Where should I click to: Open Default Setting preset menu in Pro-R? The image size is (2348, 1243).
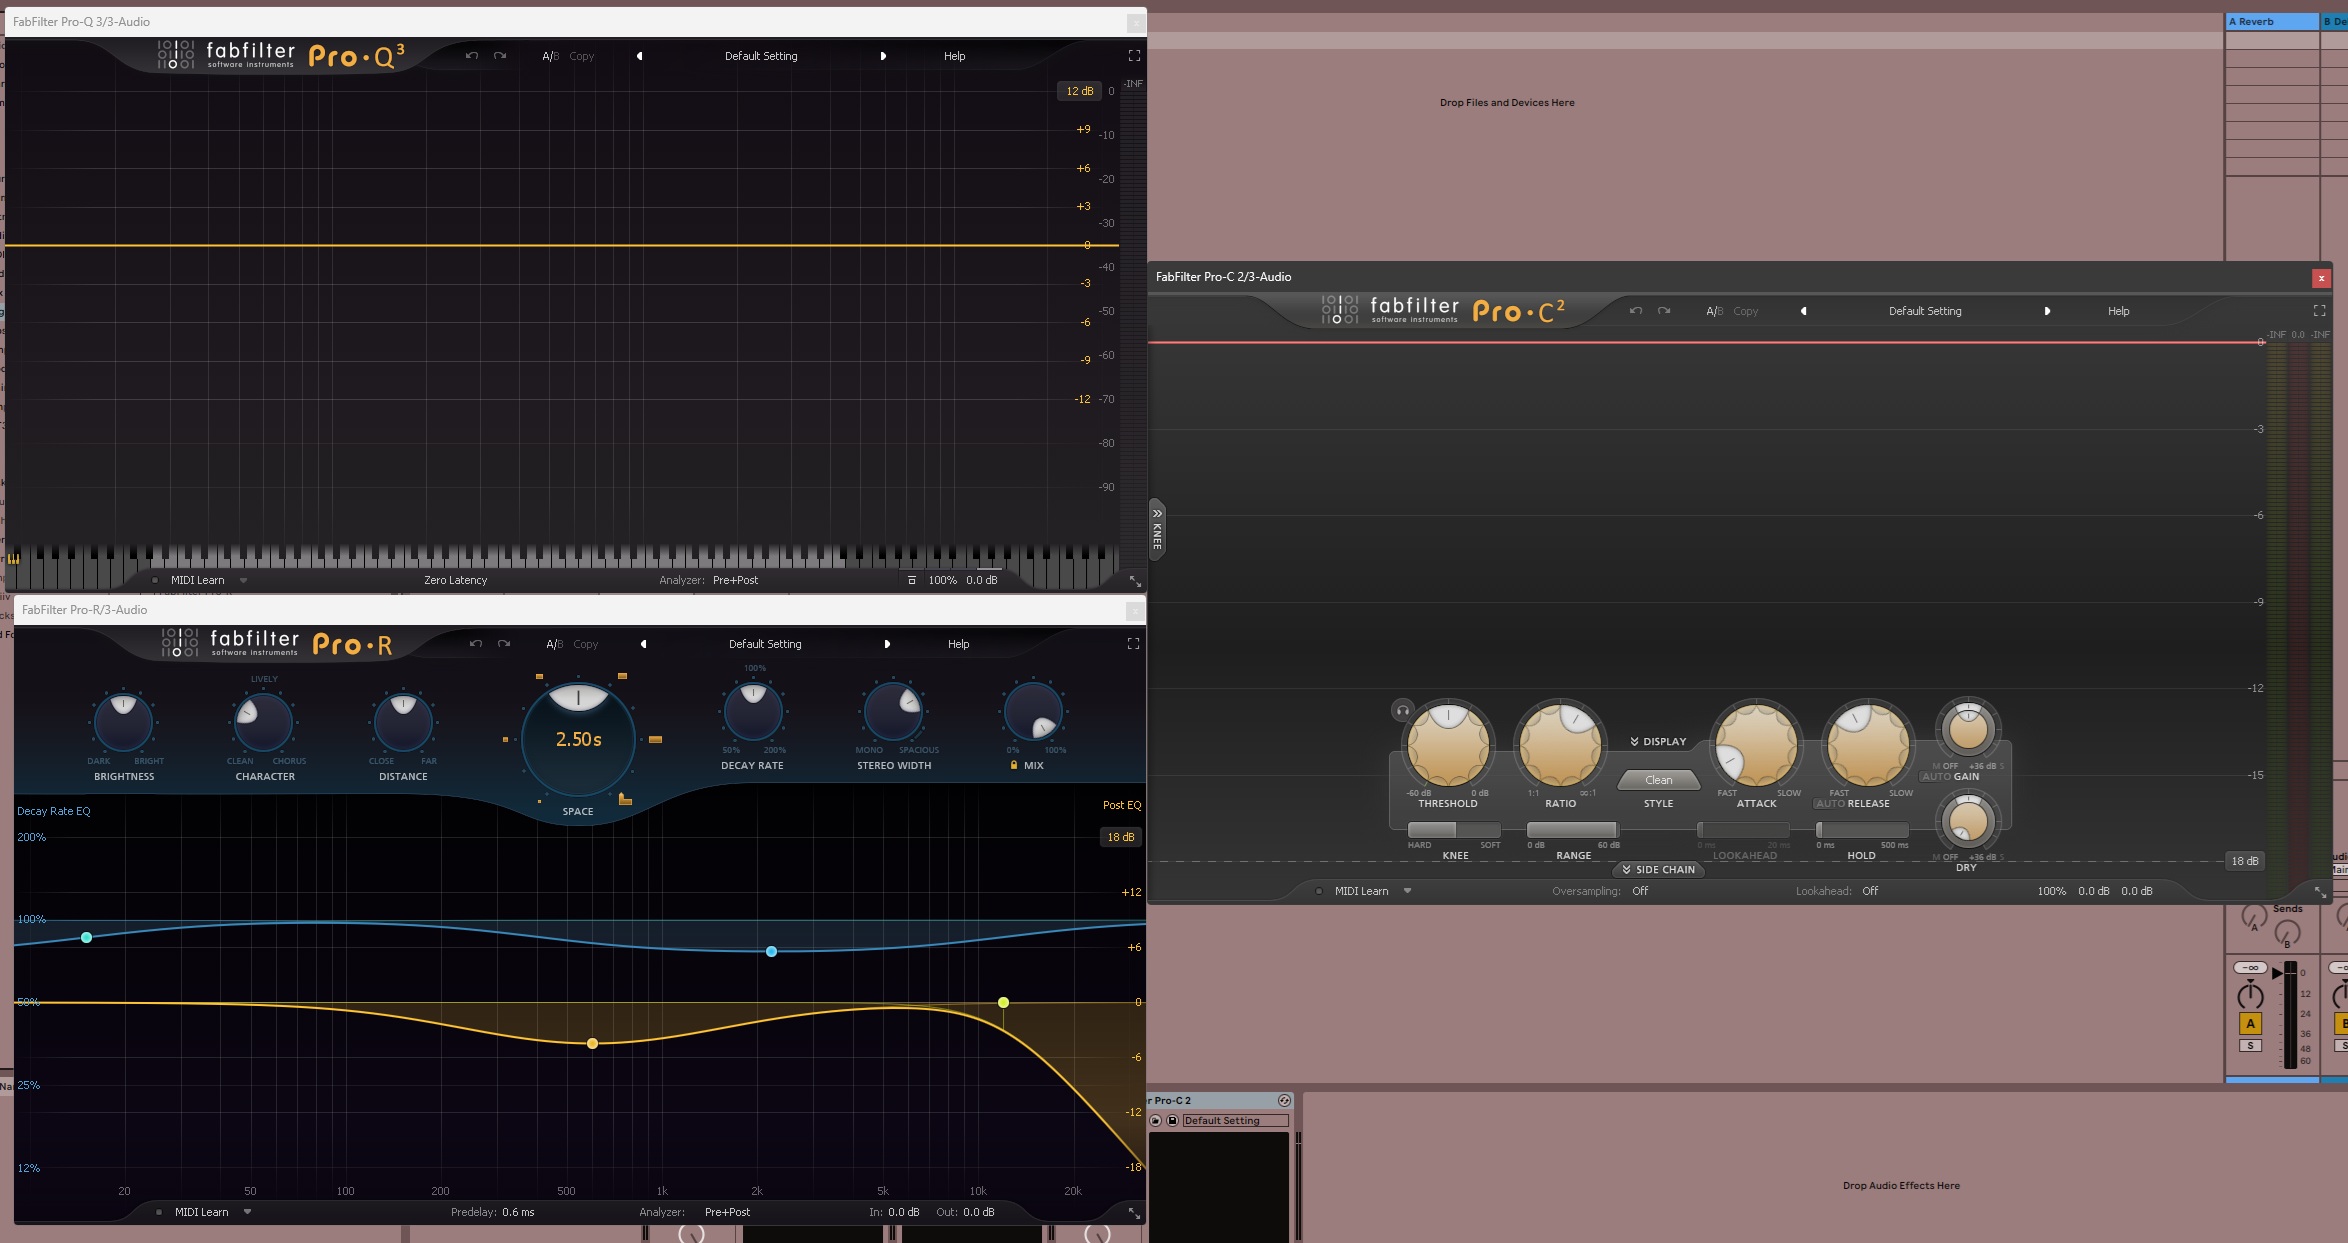point(765,644)
